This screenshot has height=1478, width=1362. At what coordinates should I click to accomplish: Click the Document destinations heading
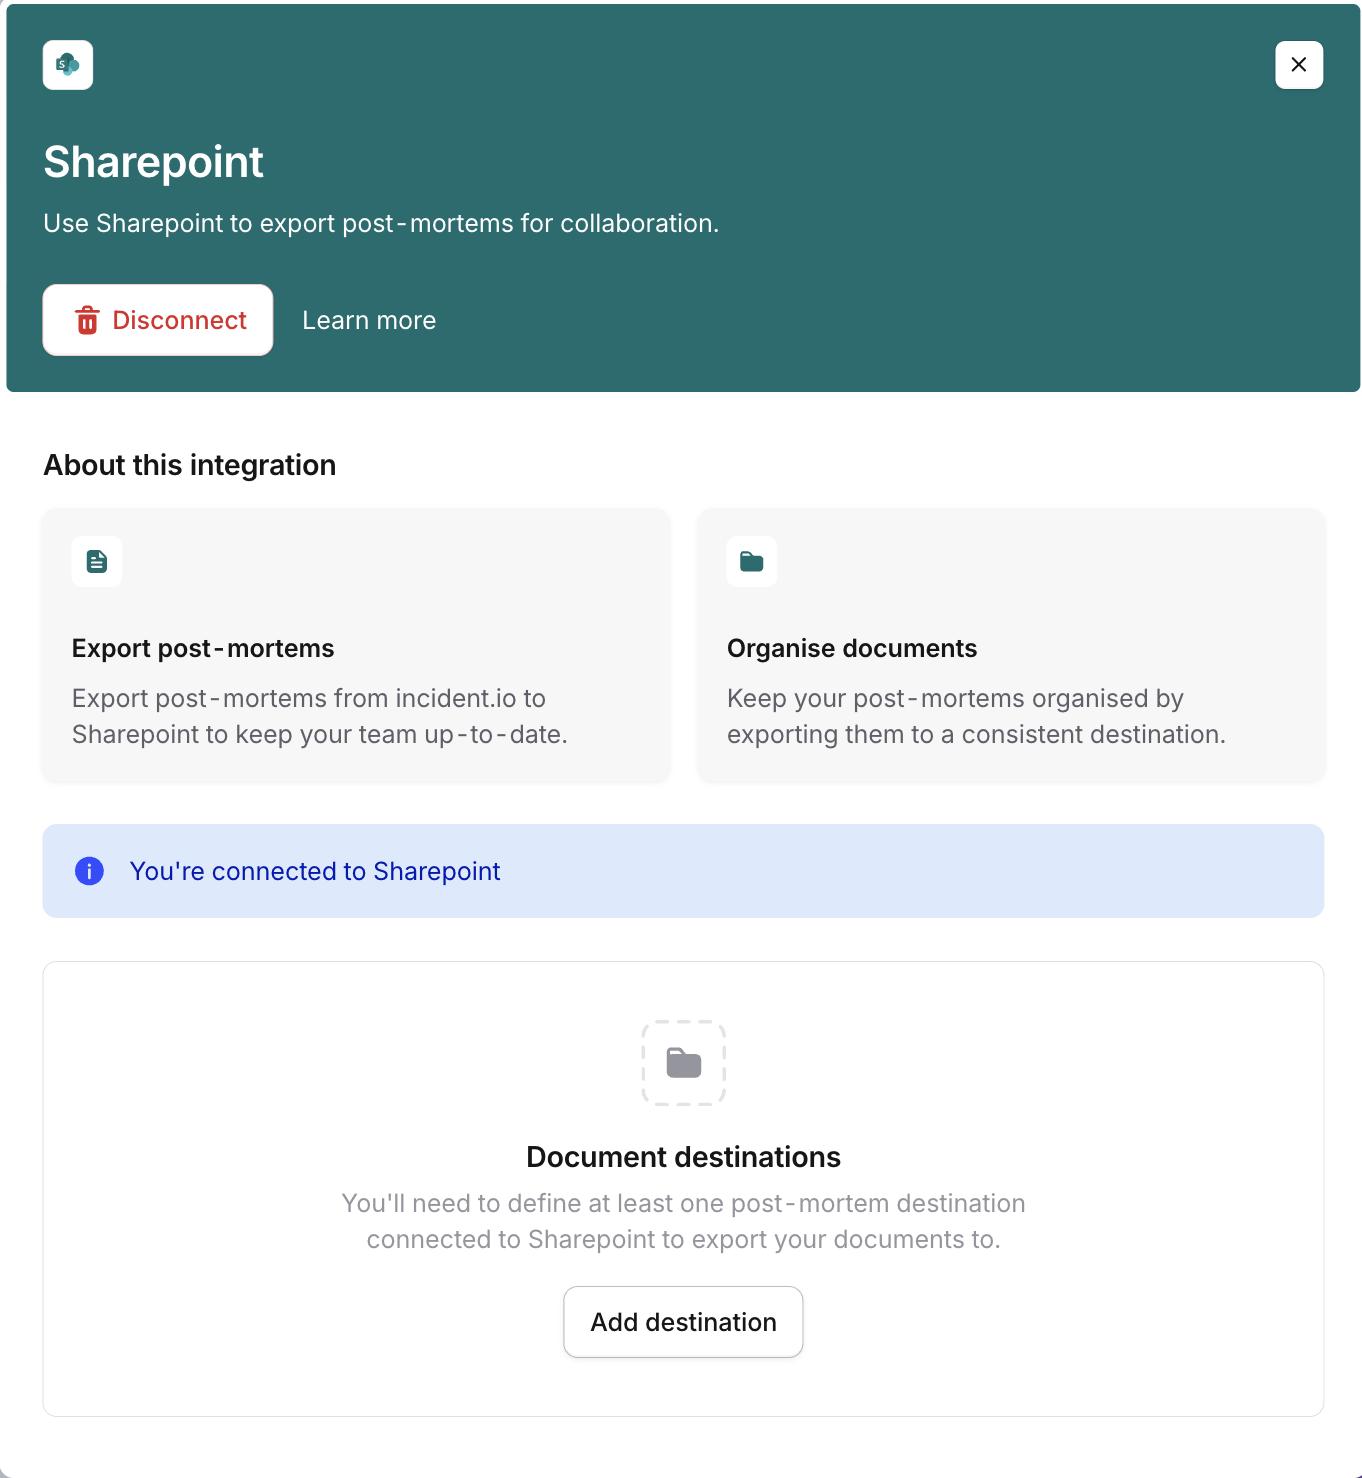pos(683,1157)
